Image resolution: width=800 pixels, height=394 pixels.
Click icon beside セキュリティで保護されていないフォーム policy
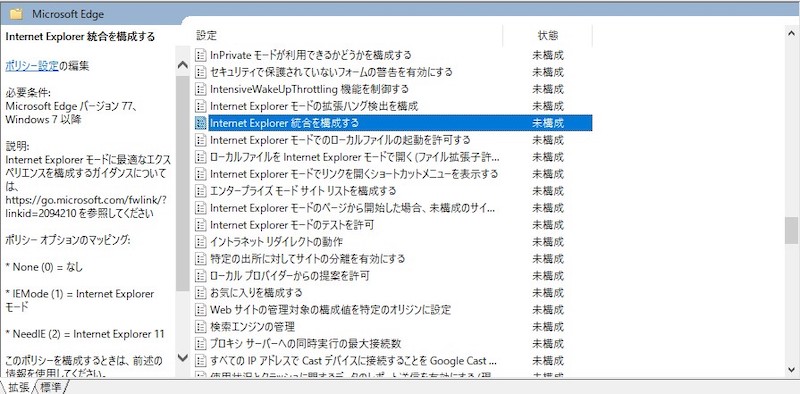pyautogui.click(x=201, y=72)
